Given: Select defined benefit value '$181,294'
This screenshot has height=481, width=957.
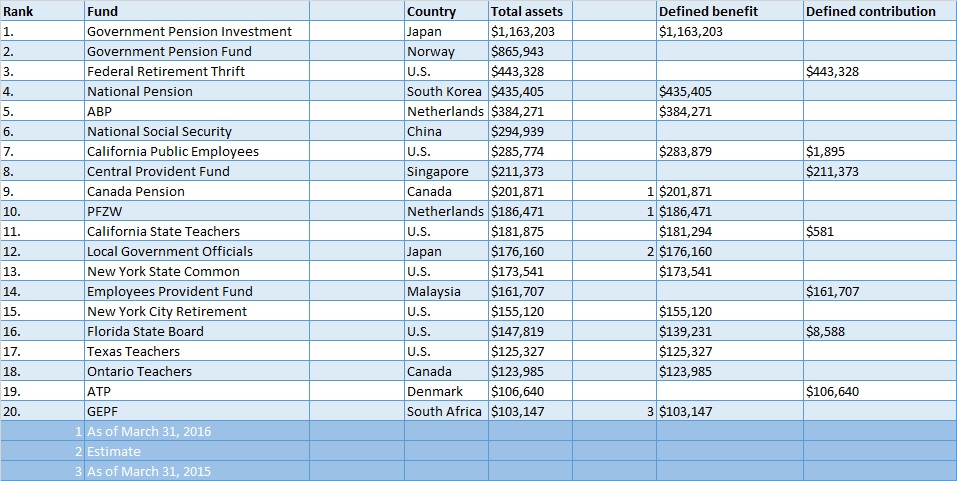Looking at the screenshot, I should pos(730,231).
